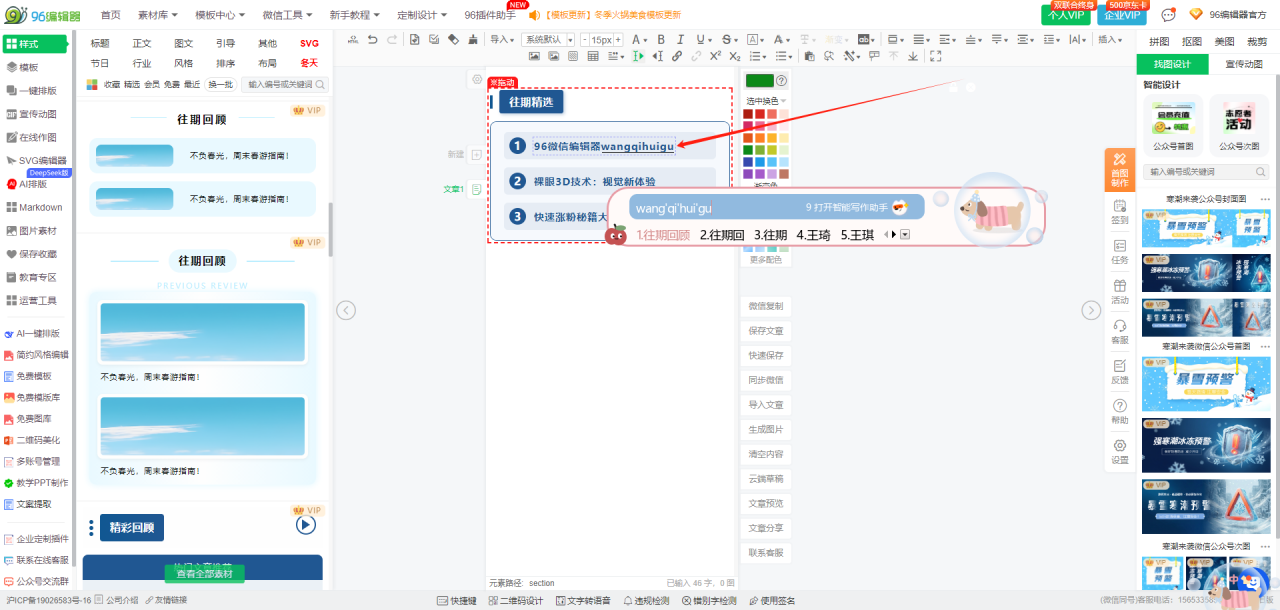Click the Bold formatting icon

pyautogui.click(x=661, y=40)
